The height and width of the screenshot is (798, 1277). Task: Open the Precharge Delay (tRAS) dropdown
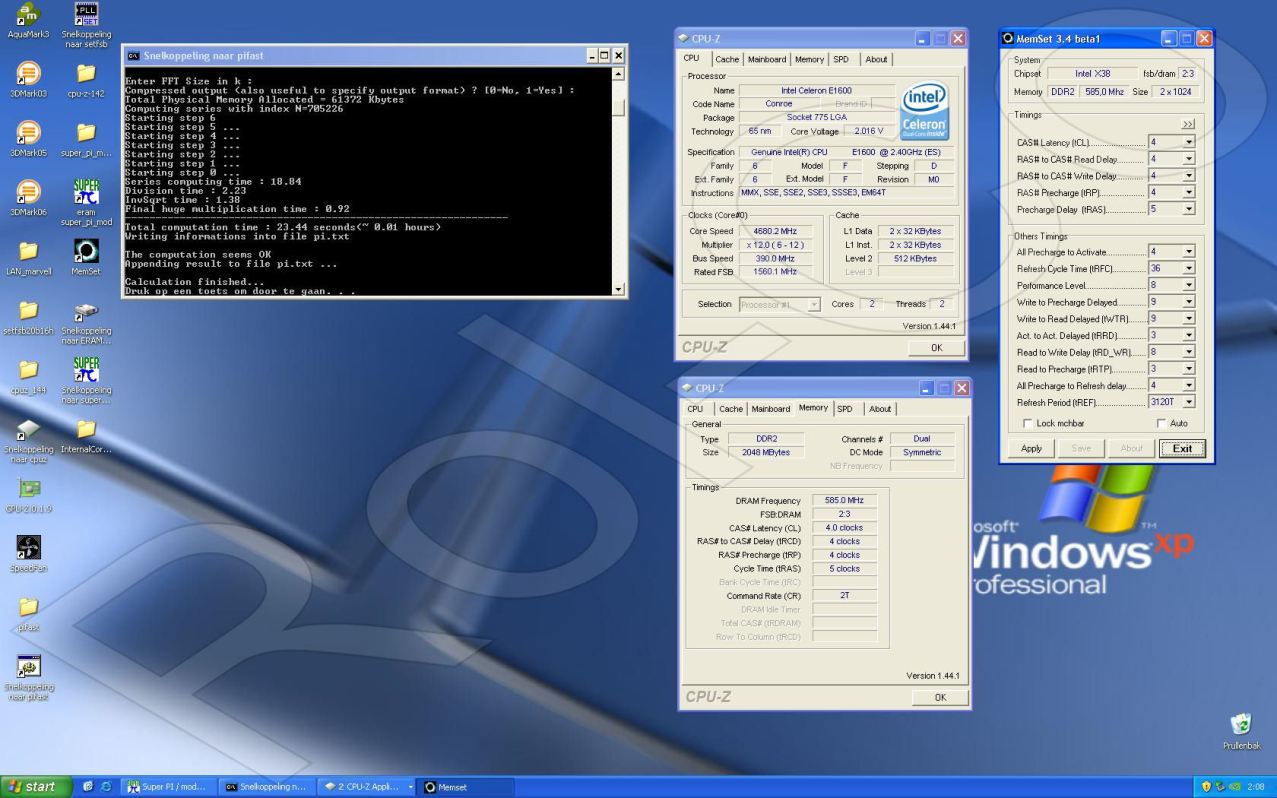[1188, 210]
